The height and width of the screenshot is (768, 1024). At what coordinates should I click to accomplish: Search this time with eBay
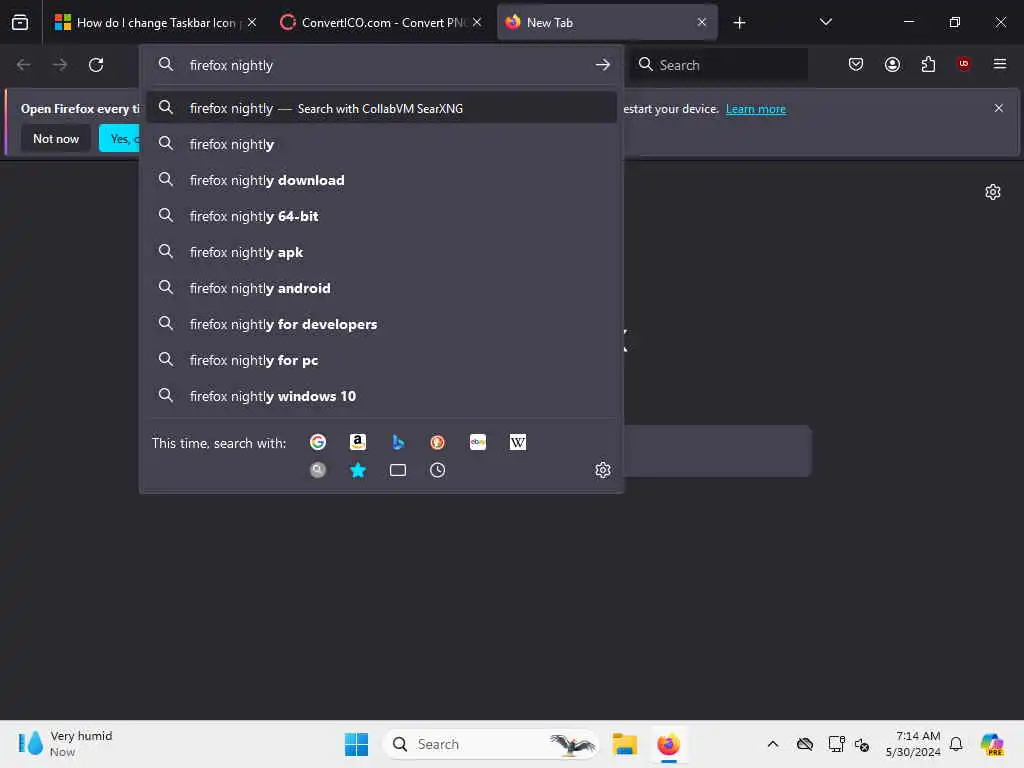pos(478,442)
